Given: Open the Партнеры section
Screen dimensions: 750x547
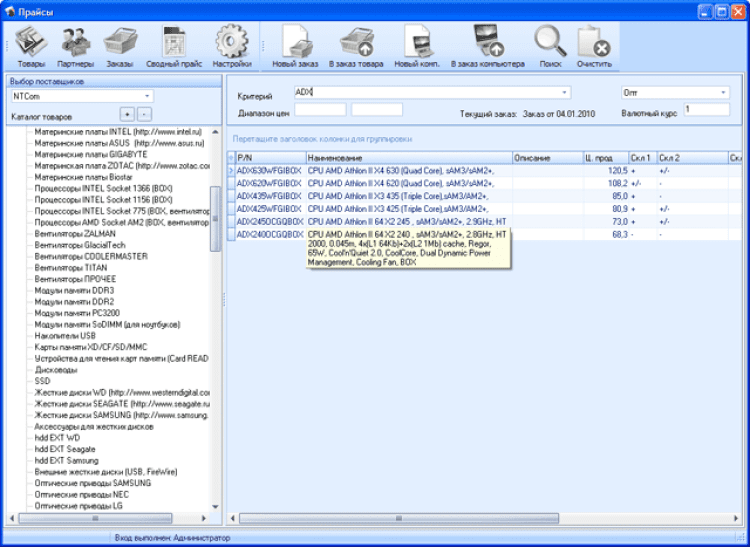Looking at the screenshot, I should (x=76, y=47).
